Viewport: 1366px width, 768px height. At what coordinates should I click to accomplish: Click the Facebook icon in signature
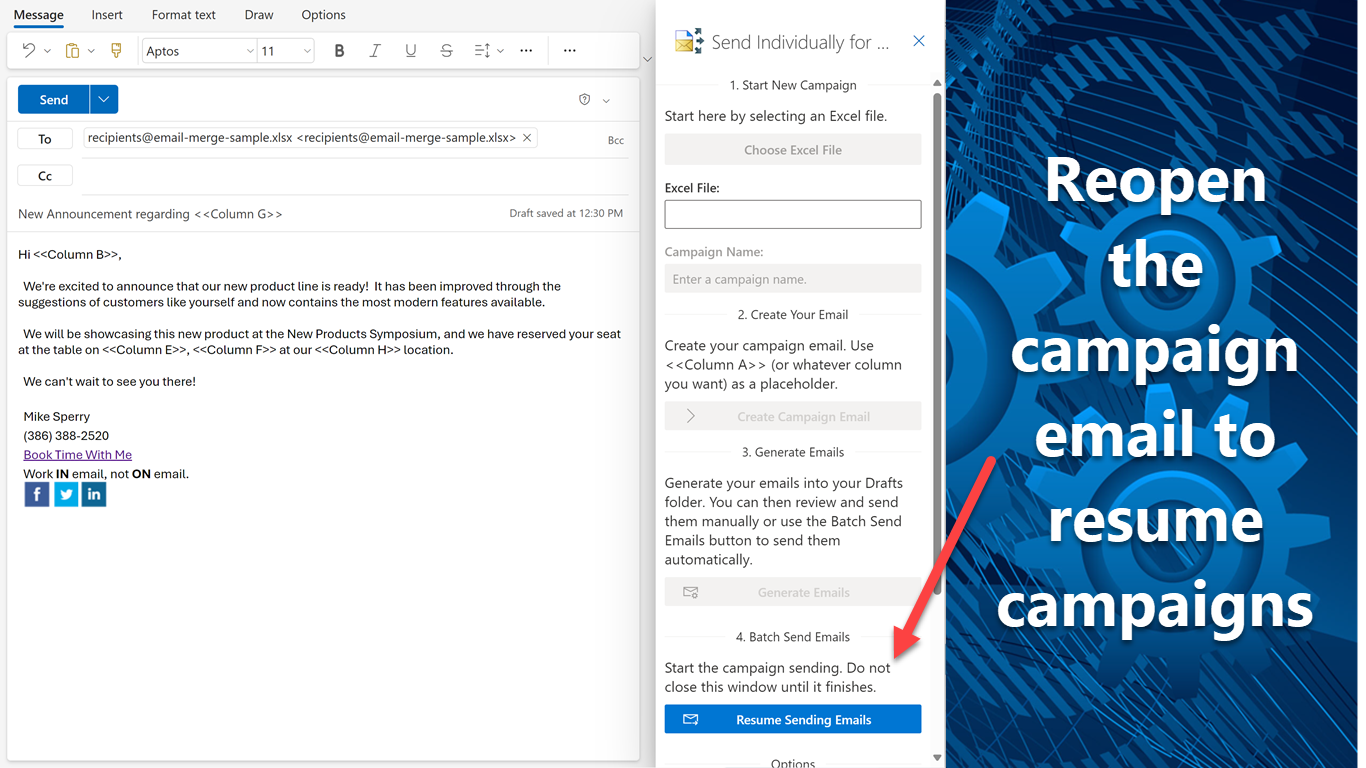pos(37,494)
